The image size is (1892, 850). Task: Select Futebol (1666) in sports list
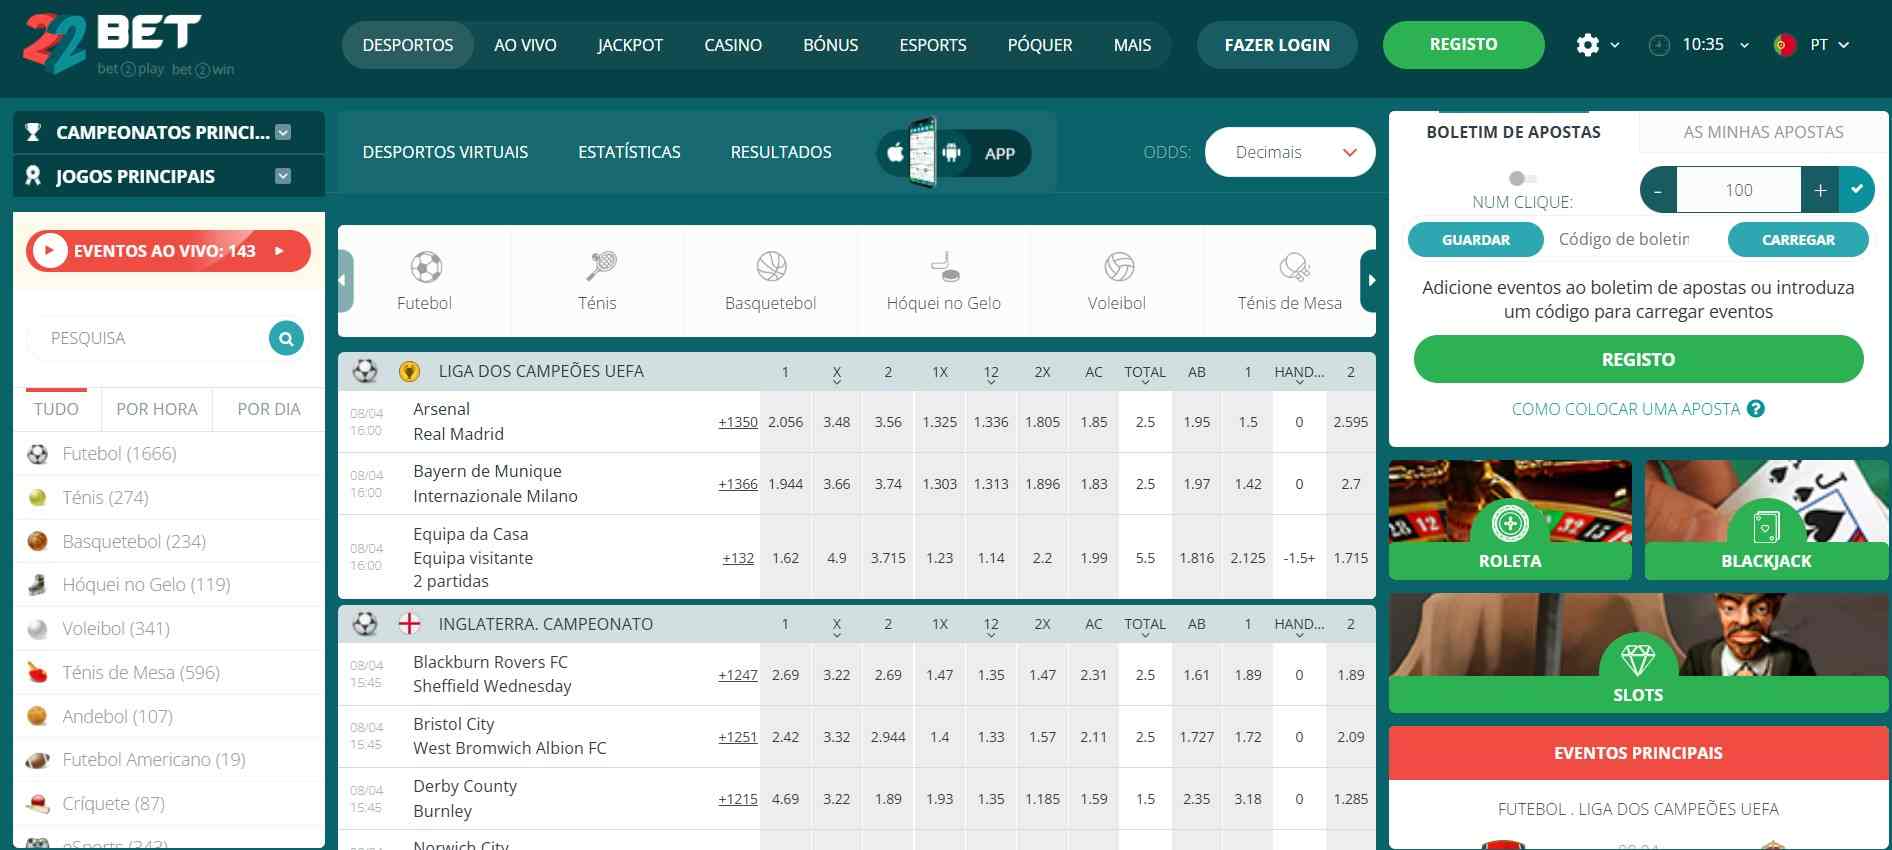[169, 454]
